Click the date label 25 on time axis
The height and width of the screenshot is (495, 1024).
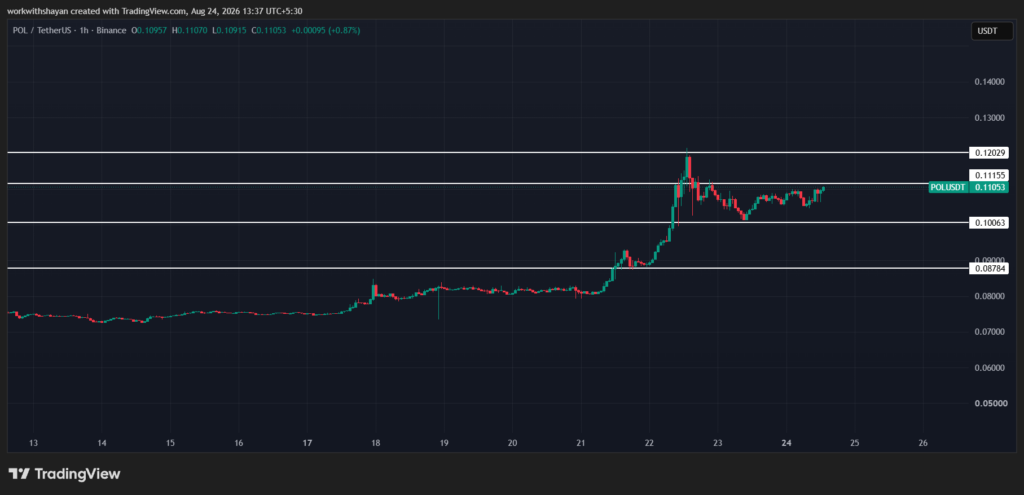click(x=854, y=443)
